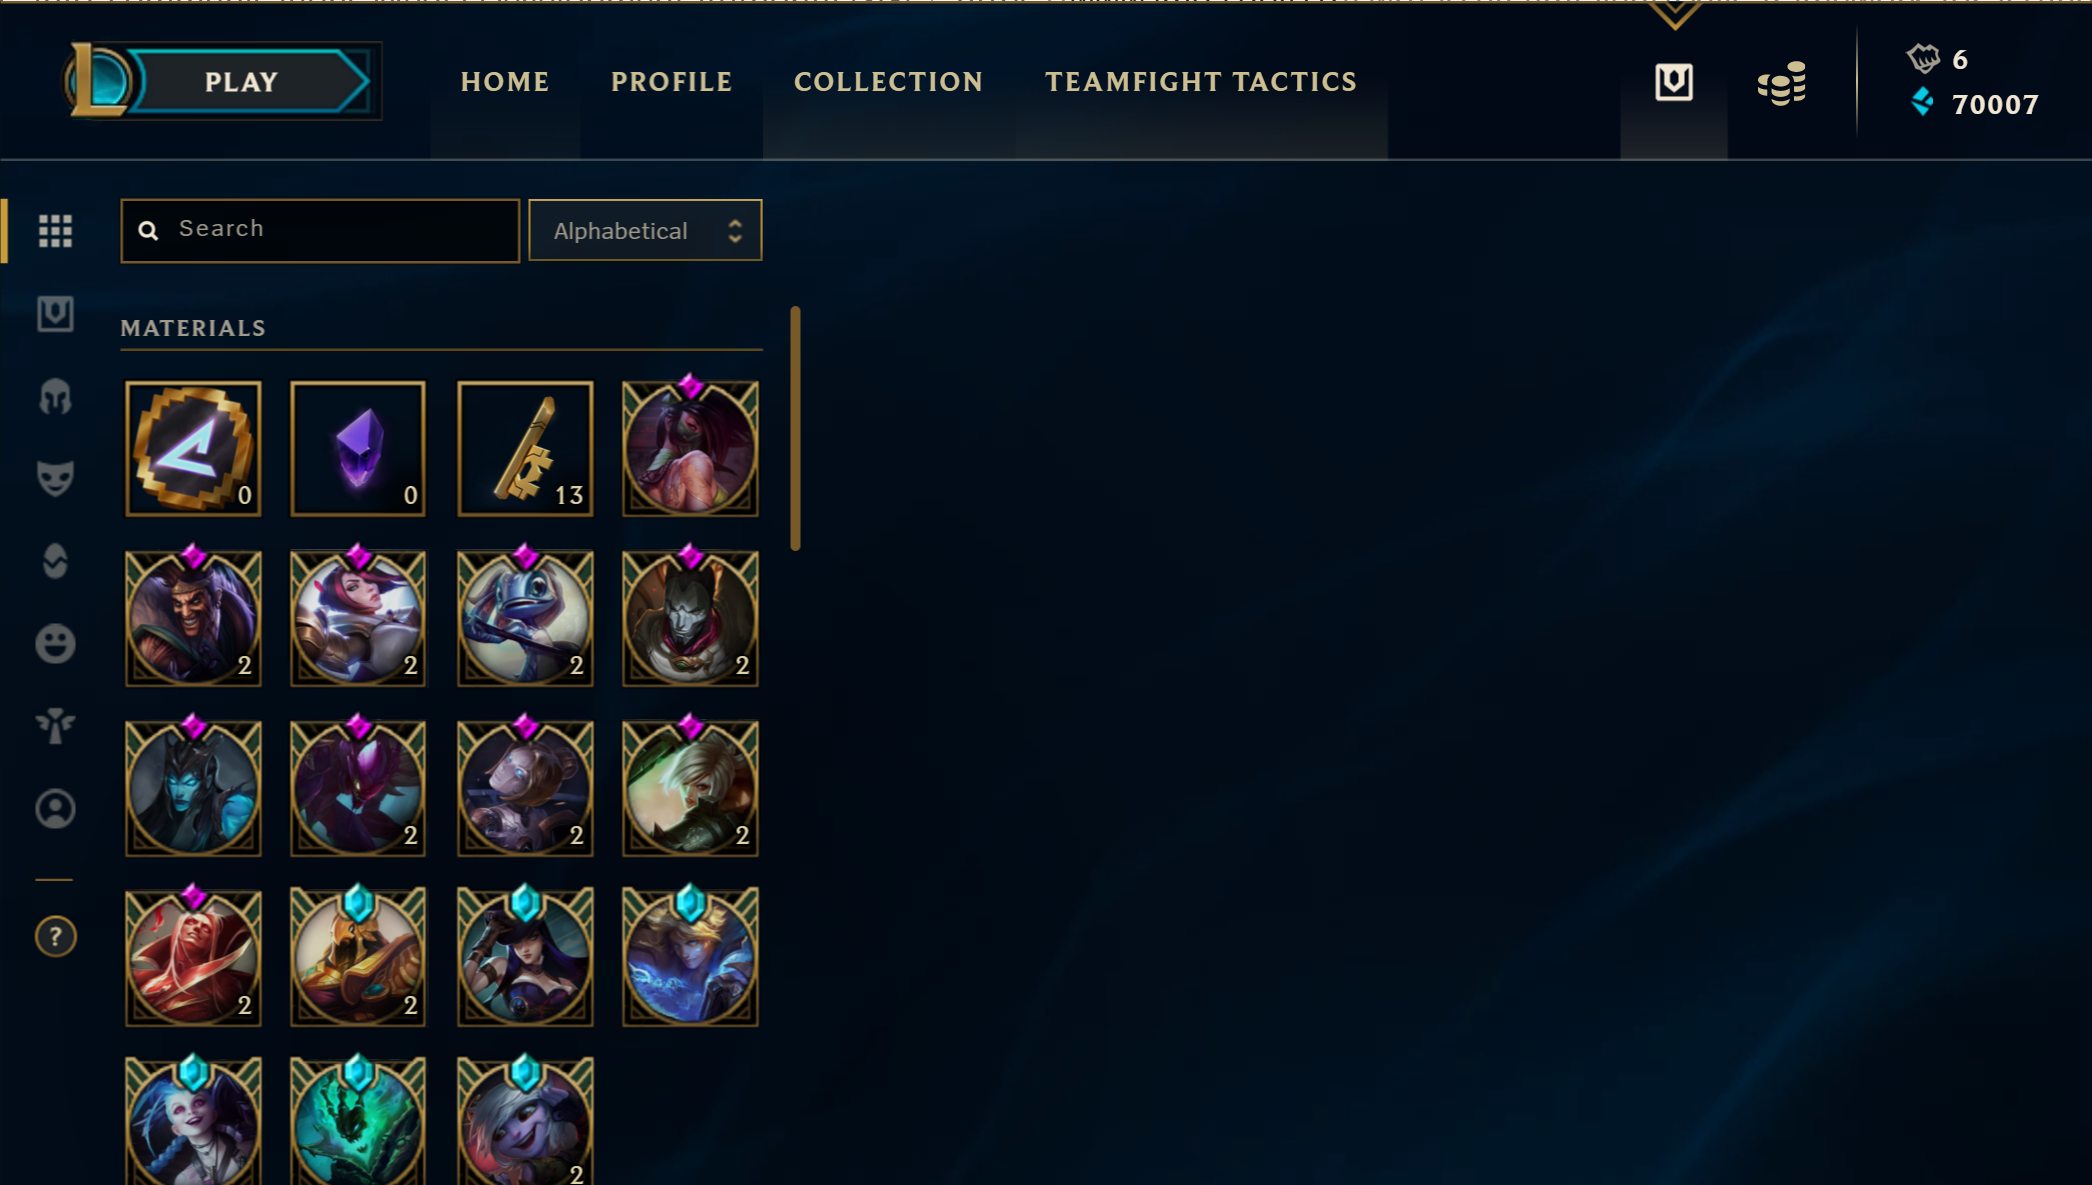Open the Profile tab
Viewport: 2092px width, 1185px height.
coord(671,82)
